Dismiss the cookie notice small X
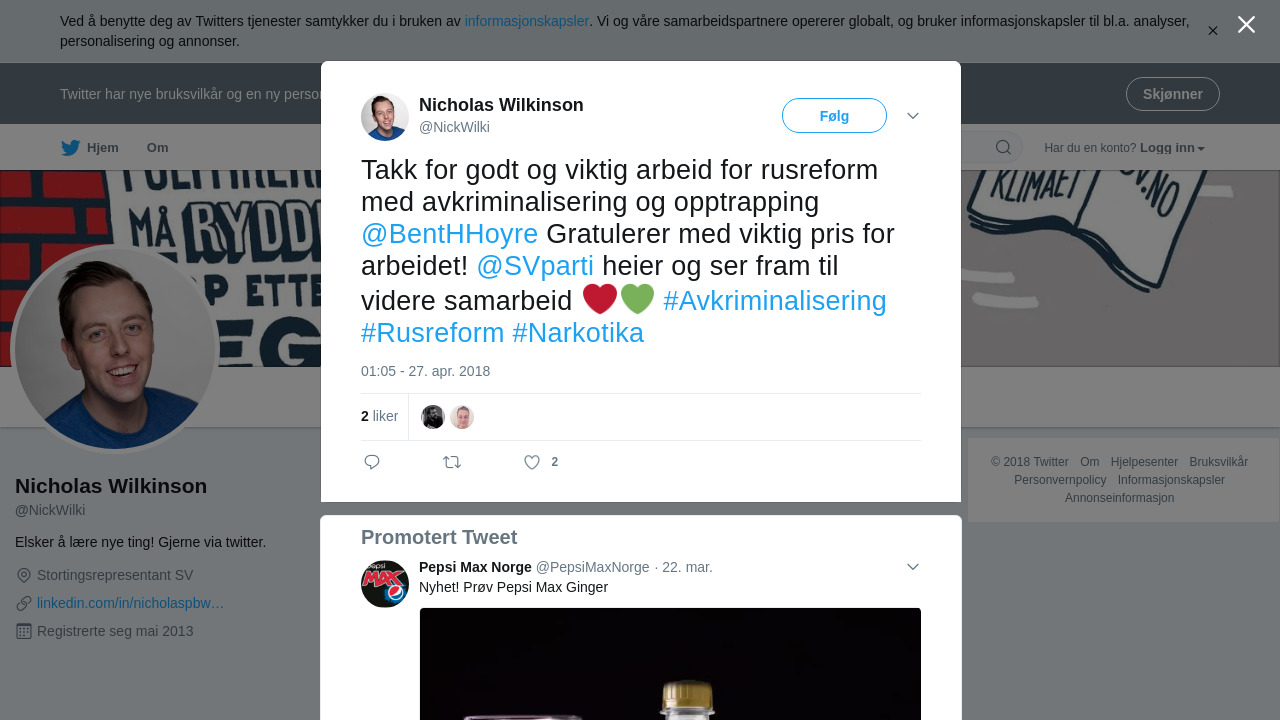This screenshot has height=720, width=1280. coord(1213,31)
